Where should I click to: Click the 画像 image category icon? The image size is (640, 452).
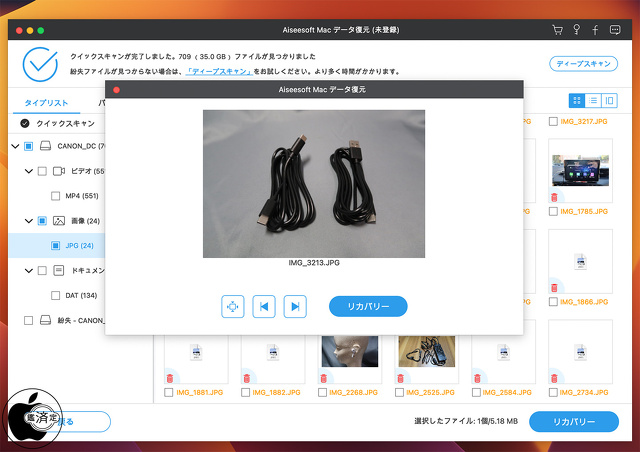click(x=59, y=221)
